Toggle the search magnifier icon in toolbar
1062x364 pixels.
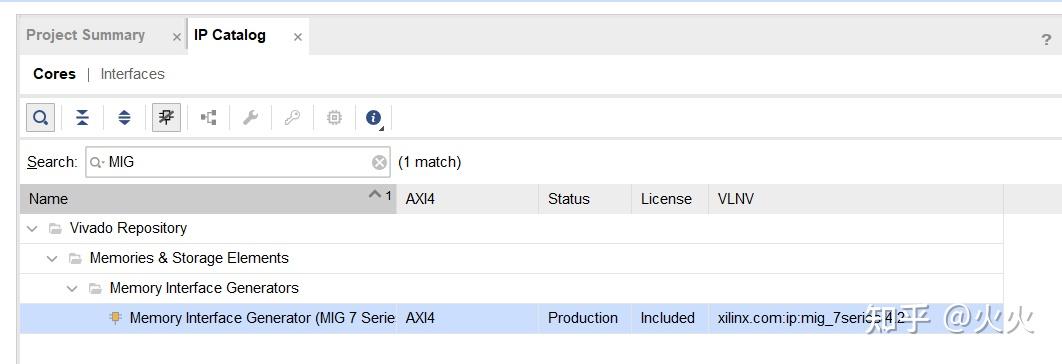pos(41,118)
